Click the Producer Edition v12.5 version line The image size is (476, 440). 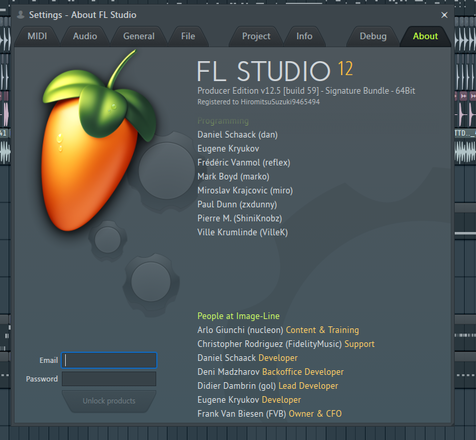[306, 91]
